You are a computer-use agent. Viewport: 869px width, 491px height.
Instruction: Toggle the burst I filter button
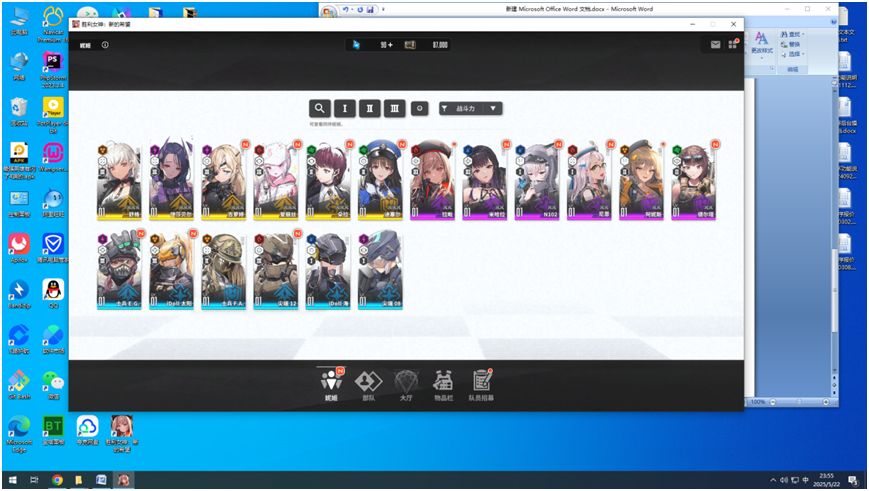345,108
